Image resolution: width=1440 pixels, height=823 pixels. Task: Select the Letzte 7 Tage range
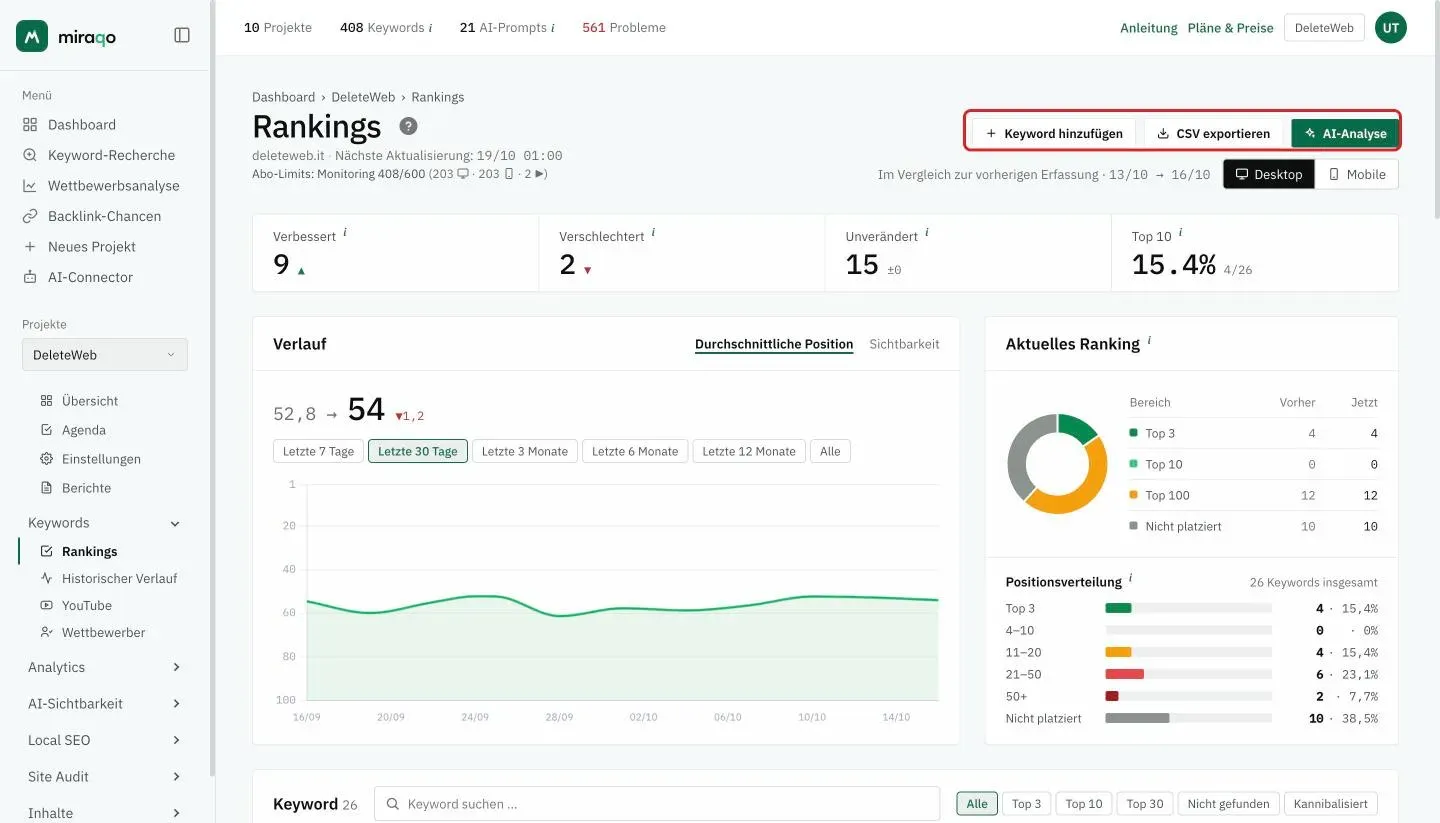point(318,451)
